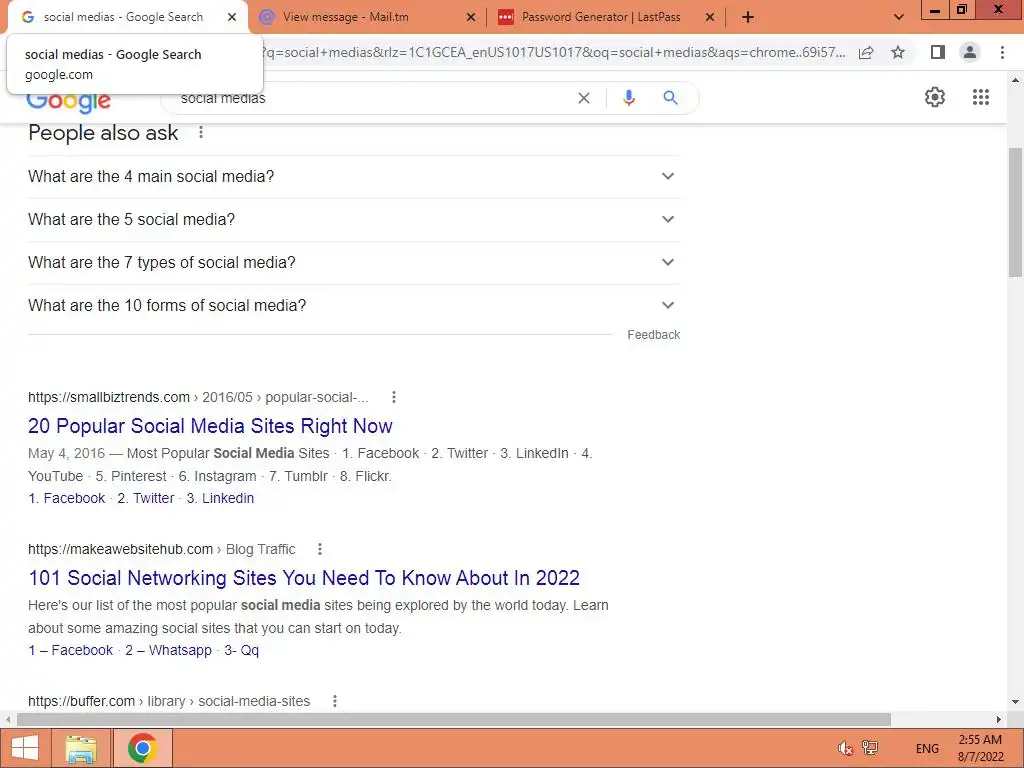Expand 'What are the 7 types of social media?'
The image size is (1024, 768).
tap(354, 263)
